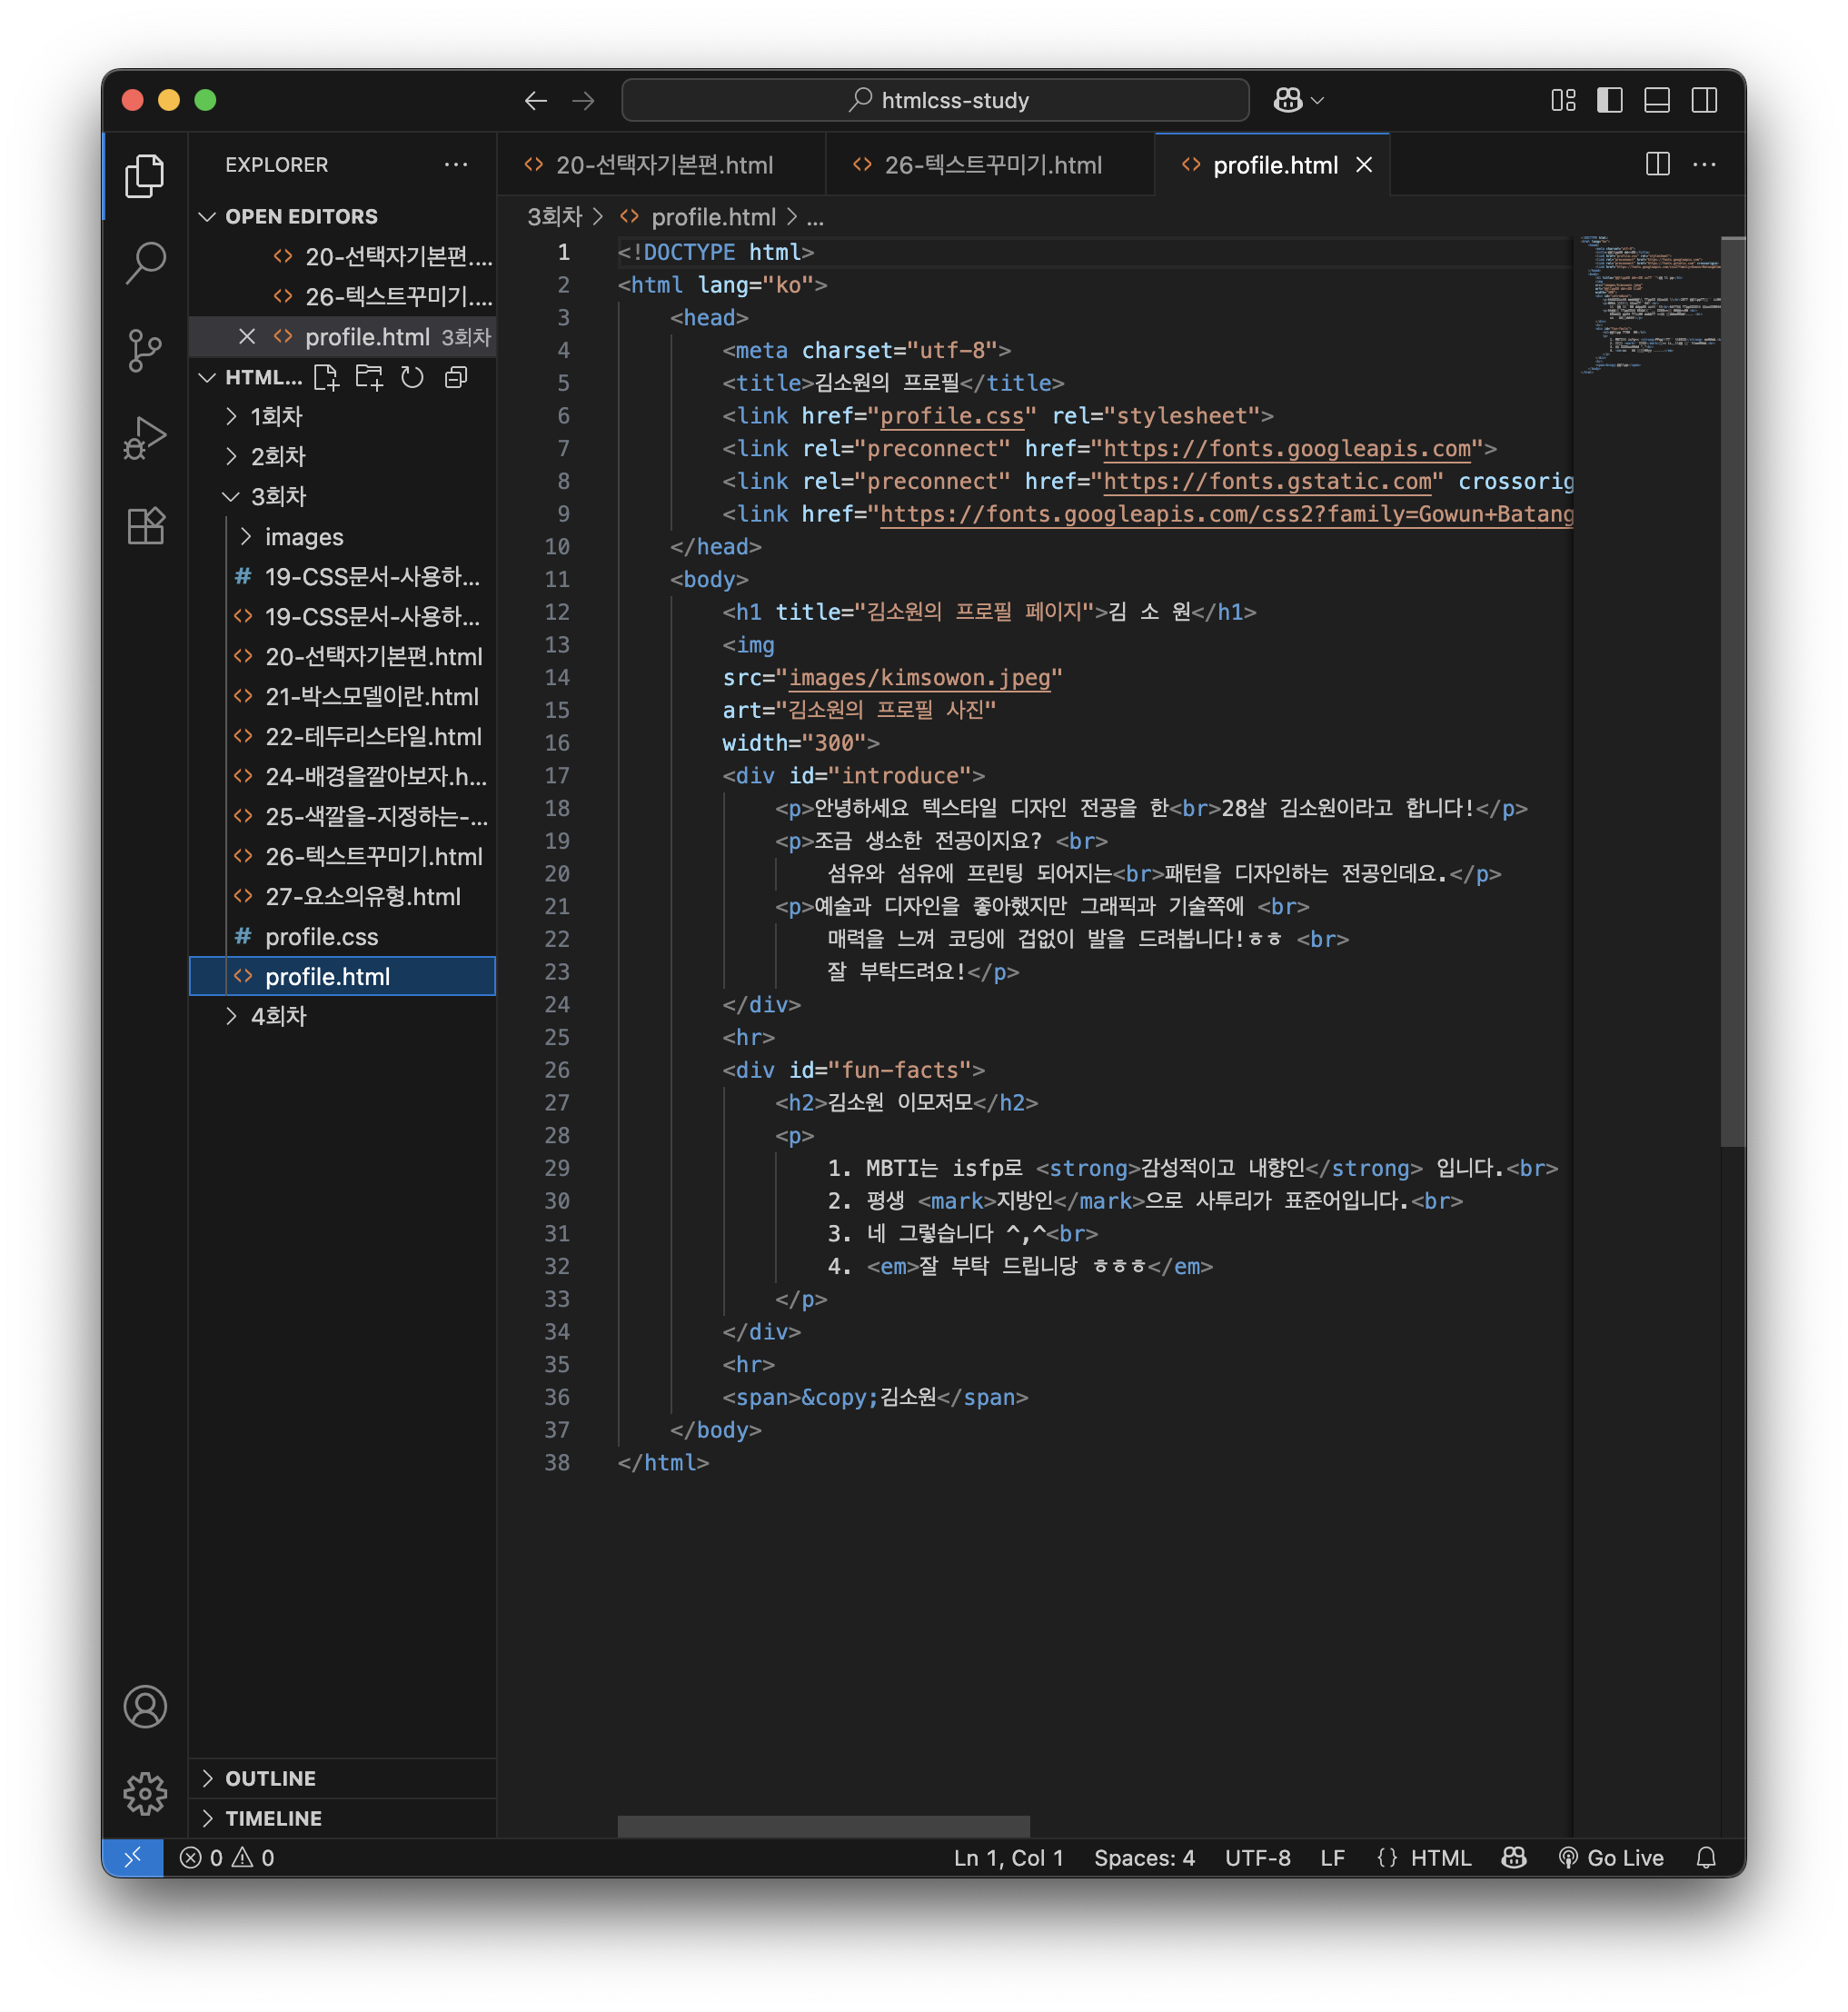Open the Source Control view
1848x2012 pixels.
click(x=145, y=350)
